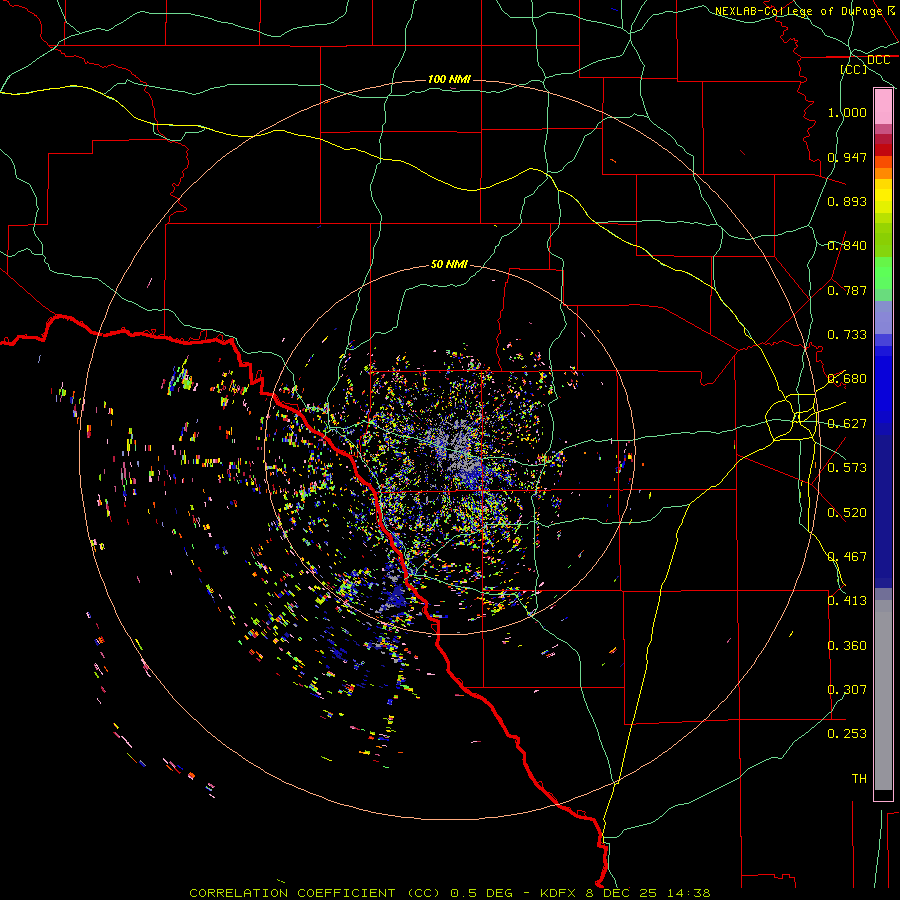The image size is (900, 900).
Task: Select the 0.680 legend value
Action: (x=847, y=379)
